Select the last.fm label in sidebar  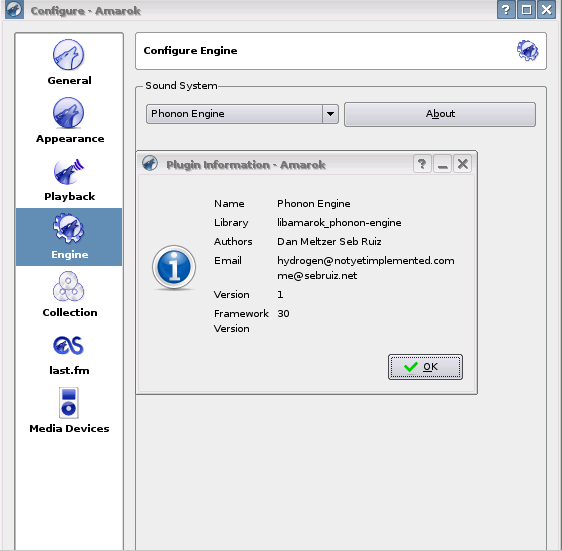click(x=69, y=370)
